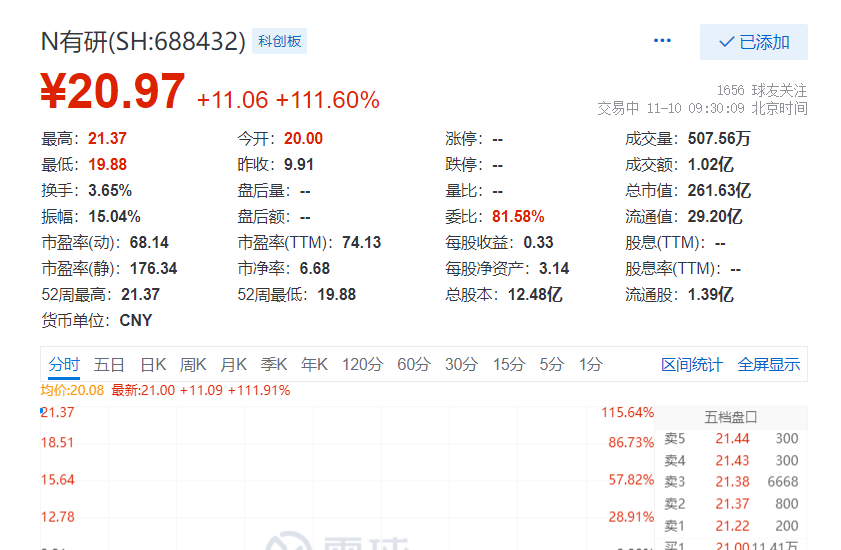Open the 区间统计 link
841x550 pixels.
coord(692,365)
